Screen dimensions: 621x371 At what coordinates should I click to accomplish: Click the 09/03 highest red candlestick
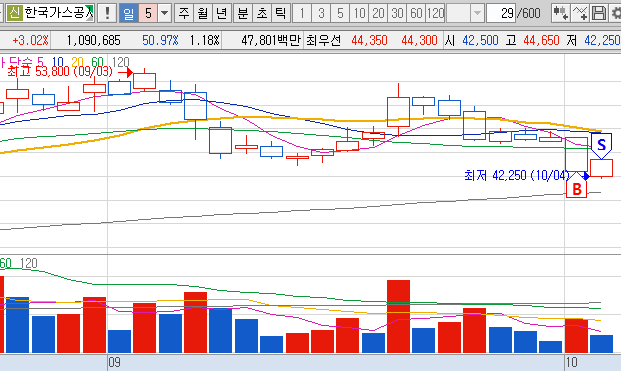pyautogui.click(x=145, y=81)
